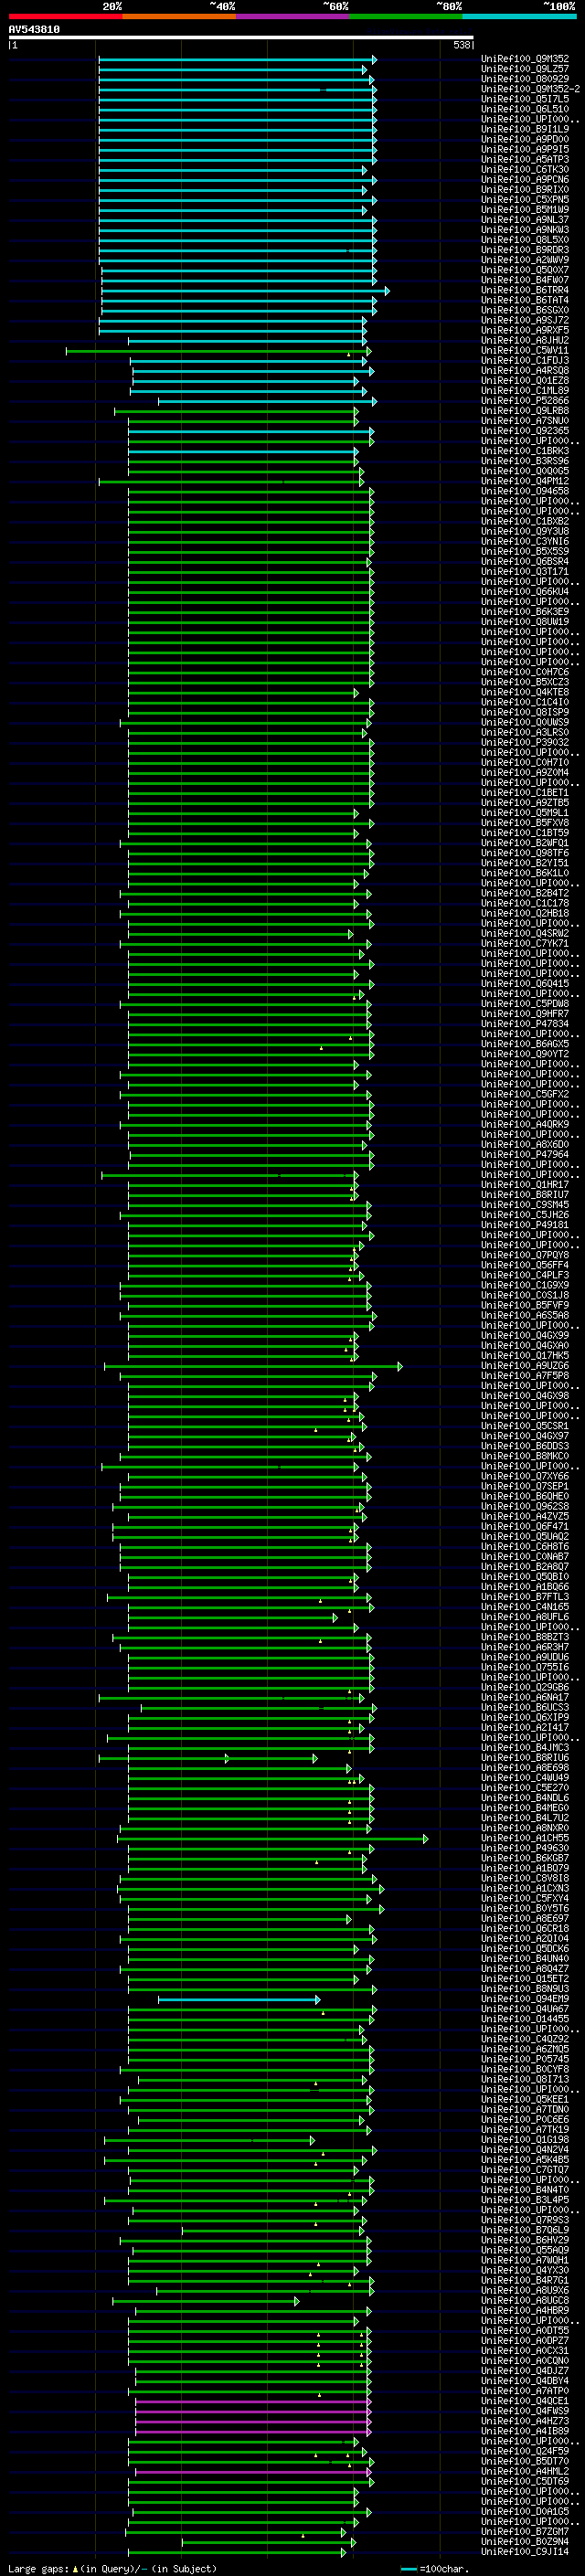Select the UniRef100_Q24F59 label
This screenshot has height=2576, width=585.
click(525, 2451)
